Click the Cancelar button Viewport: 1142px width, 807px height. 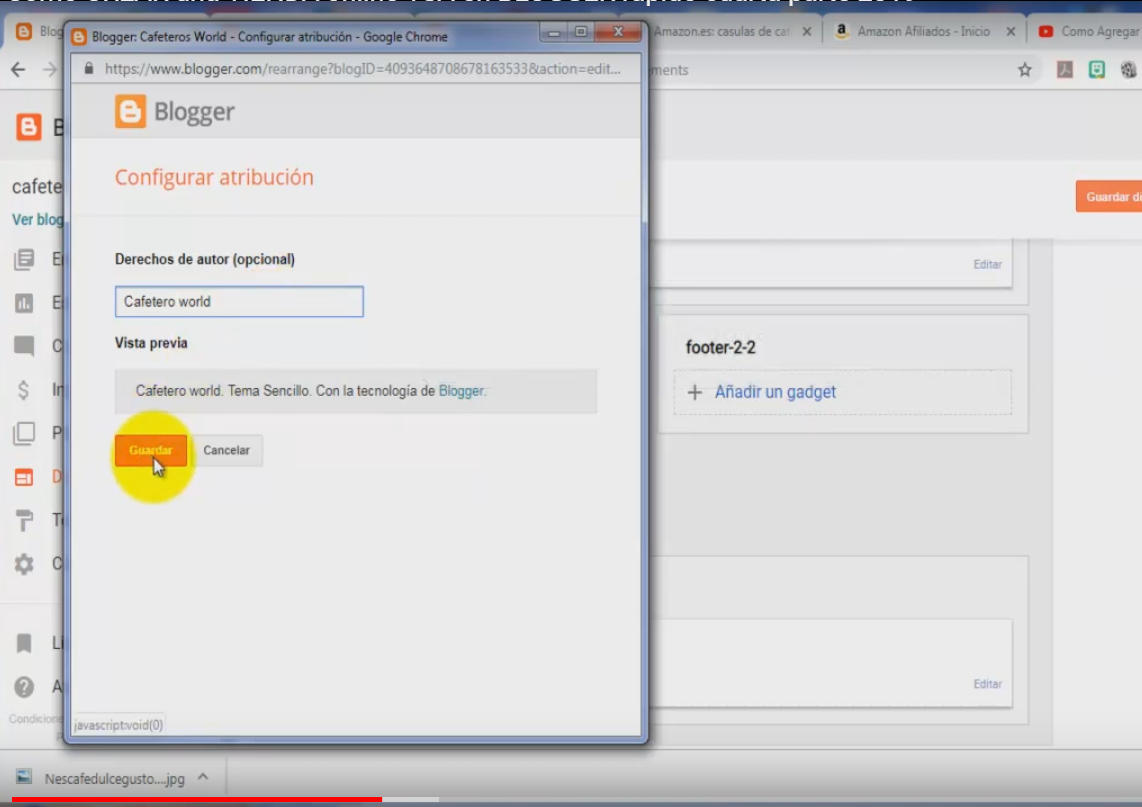click(x=227, y=450)
